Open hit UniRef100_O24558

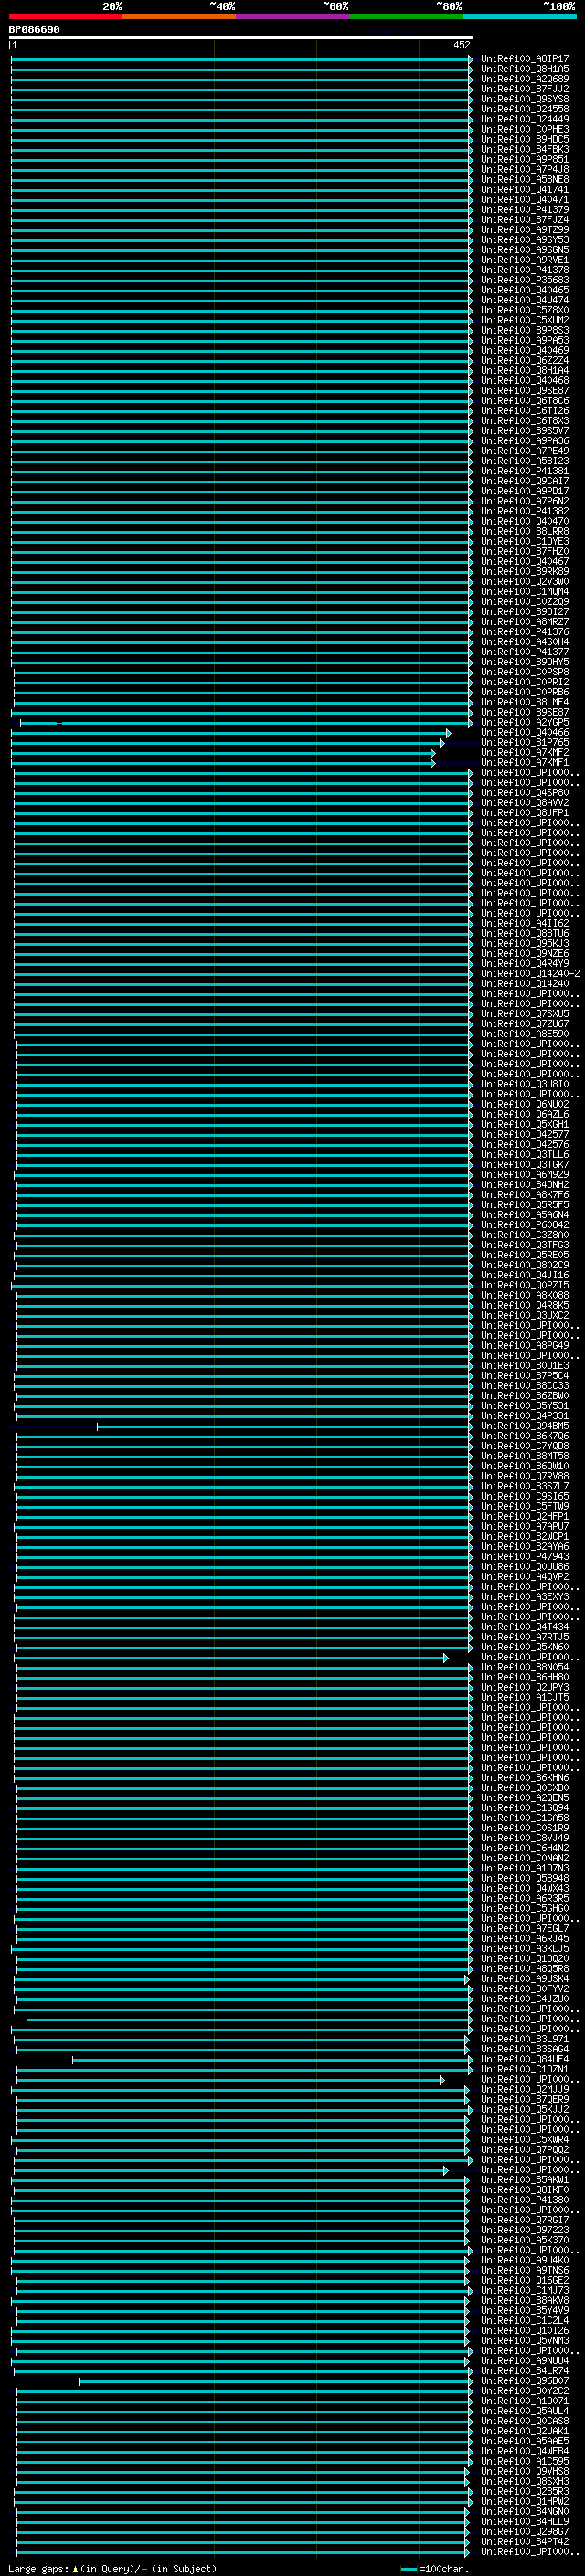pos(524,109)
